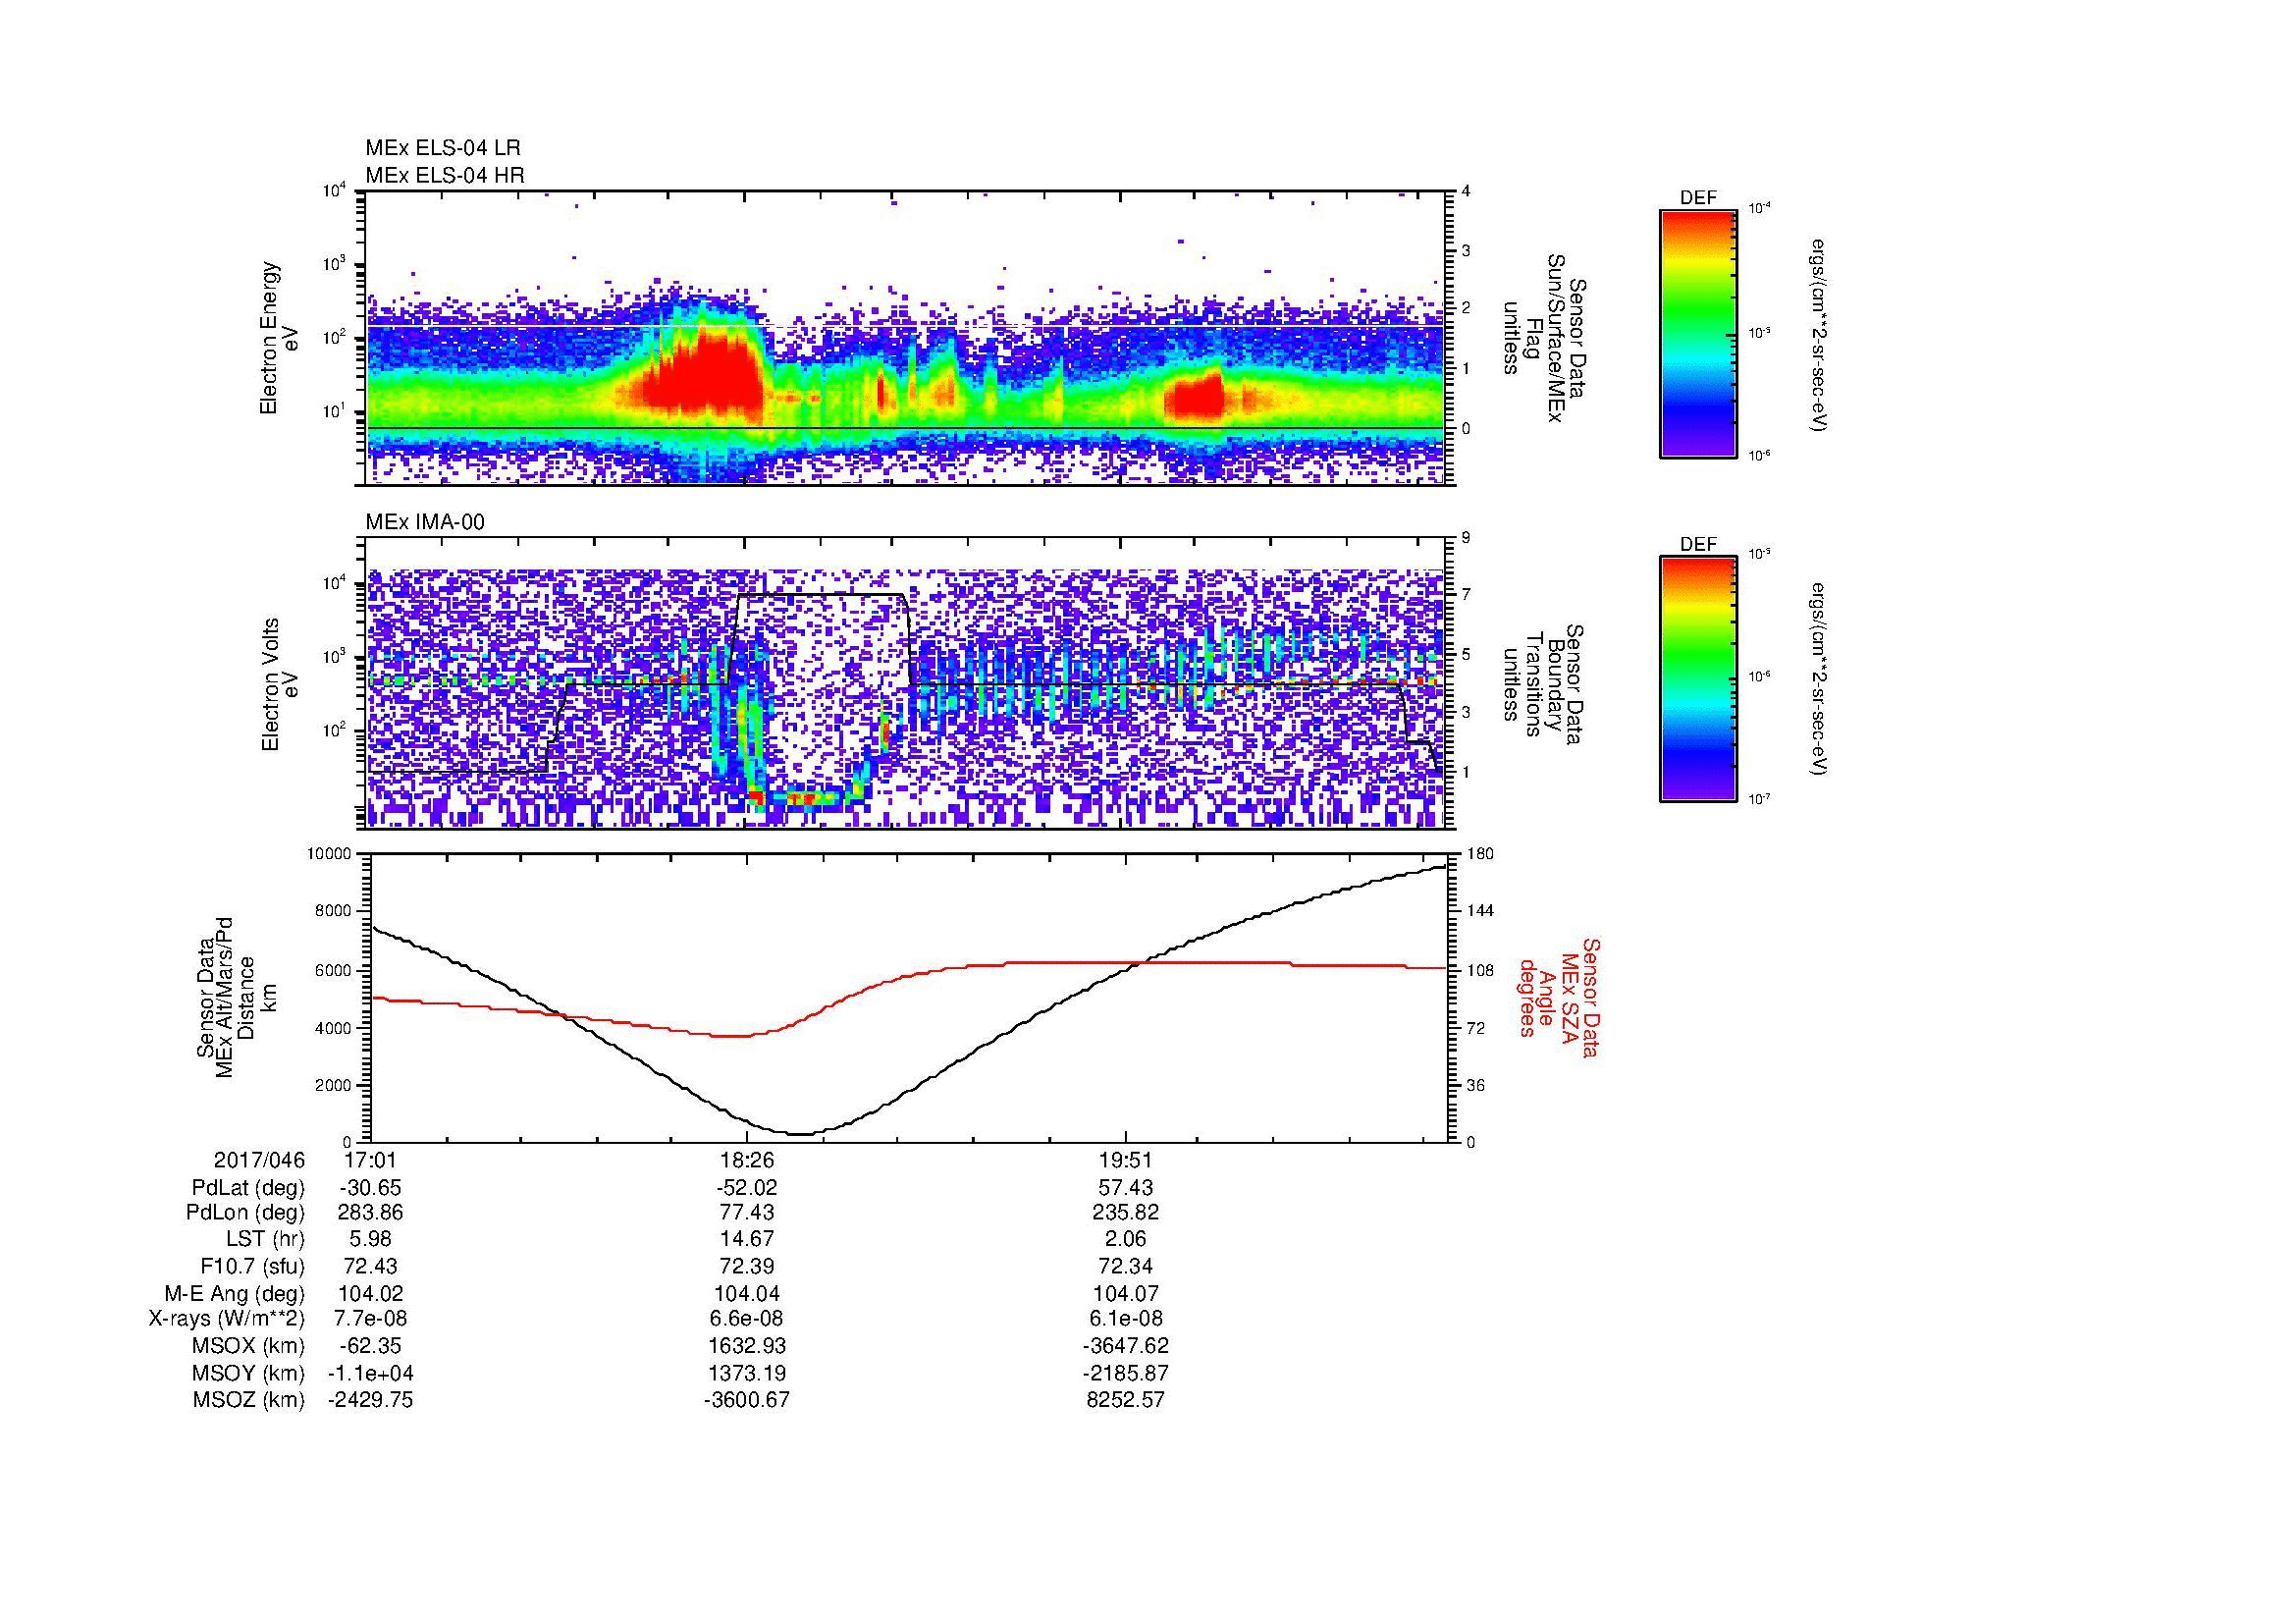This screenshot has width=2296, height=1623.
Task: Click the 'MSOZ (km)' row label
Action: point(248,1401)
